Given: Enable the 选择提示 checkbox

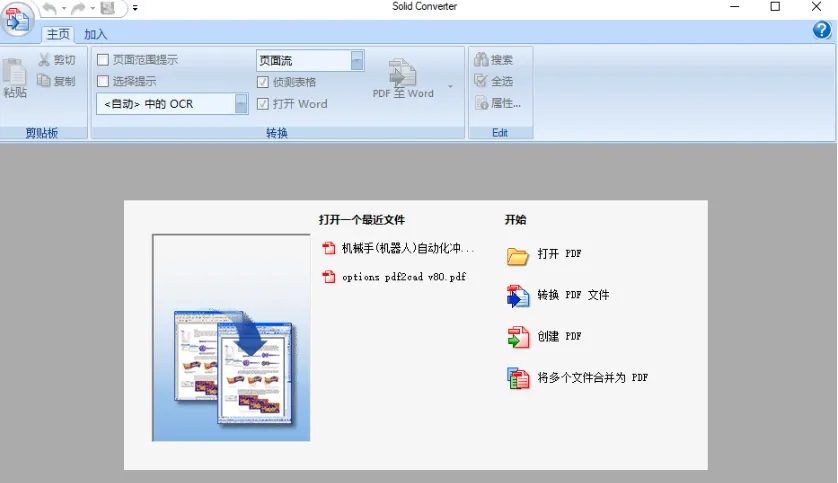Looking at the screenshot, I should coord(103,81).
